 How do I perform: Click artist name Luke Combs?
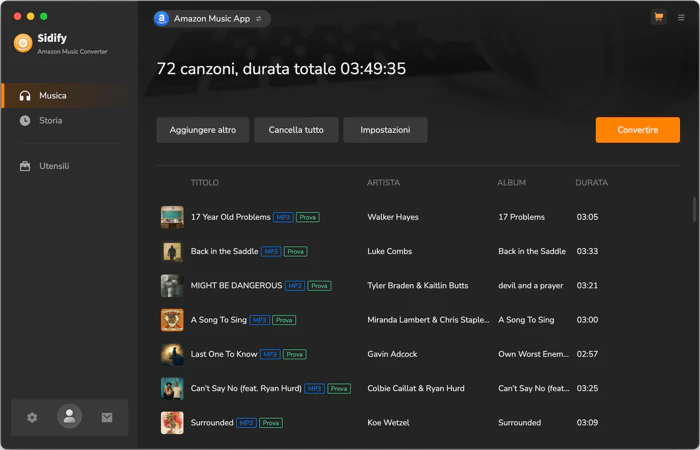(x=390, y=251)
